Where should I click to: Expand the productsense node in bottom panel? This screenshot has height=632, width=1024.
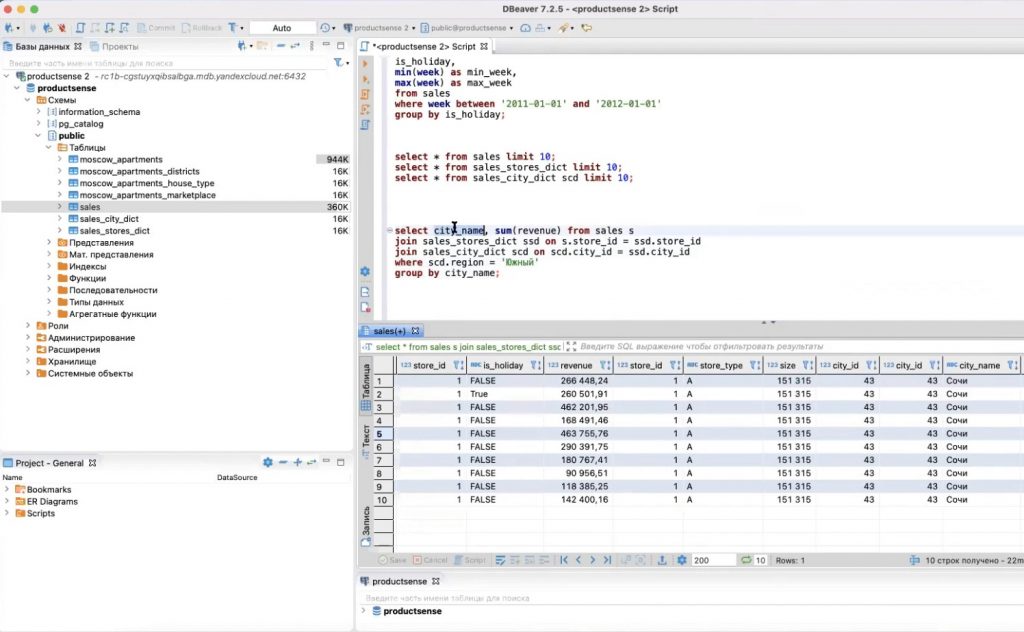pos(364,611)
